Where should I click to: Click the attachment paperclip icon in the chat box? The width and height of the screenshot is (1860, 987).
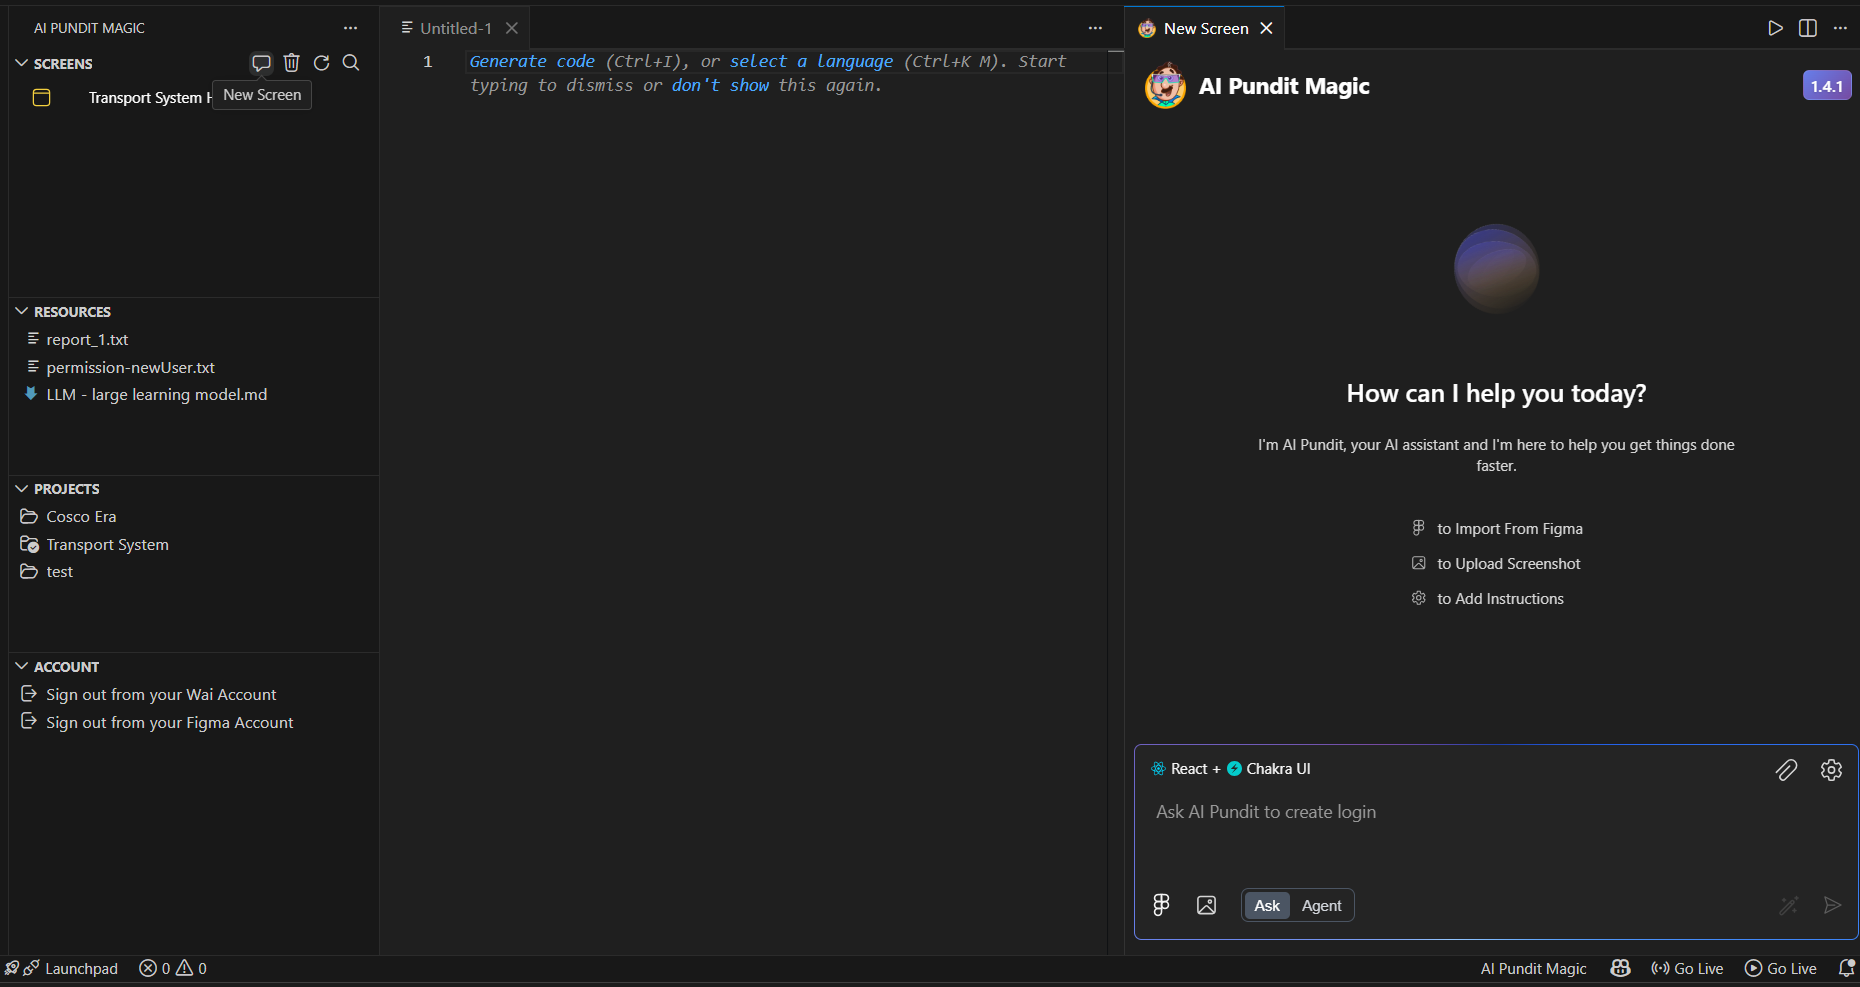tap(1786, 770)
